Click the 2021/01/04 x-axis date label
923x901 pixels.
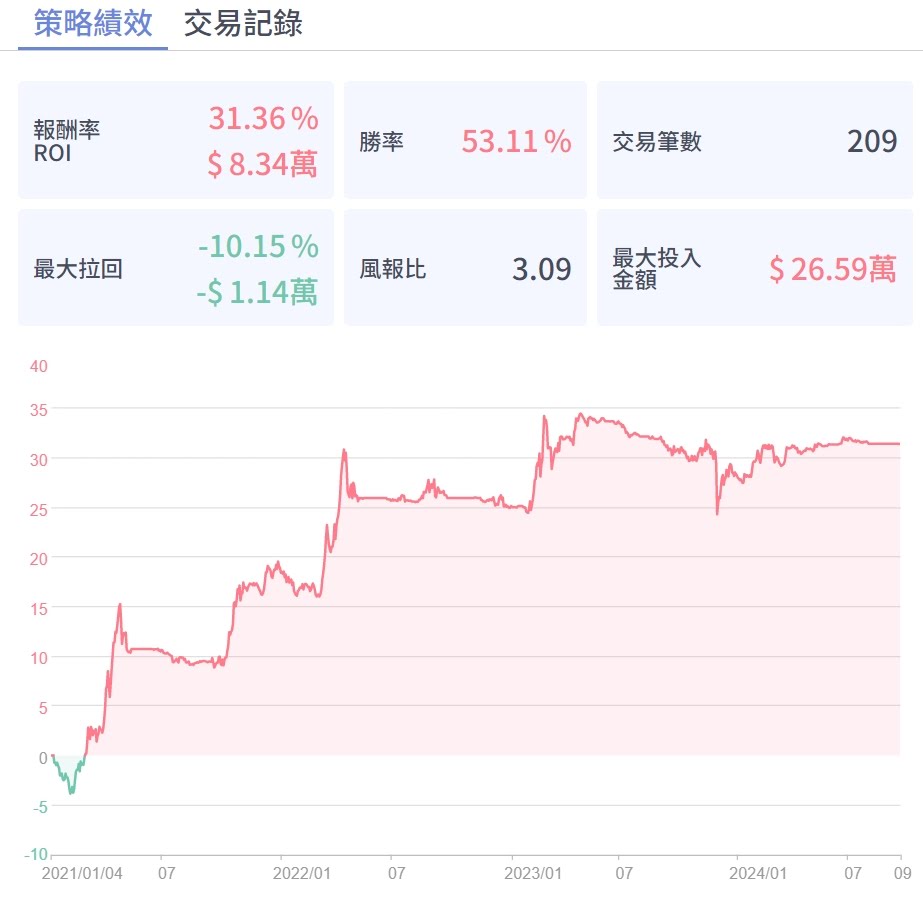pyautogui.click(x=82, y=873)
